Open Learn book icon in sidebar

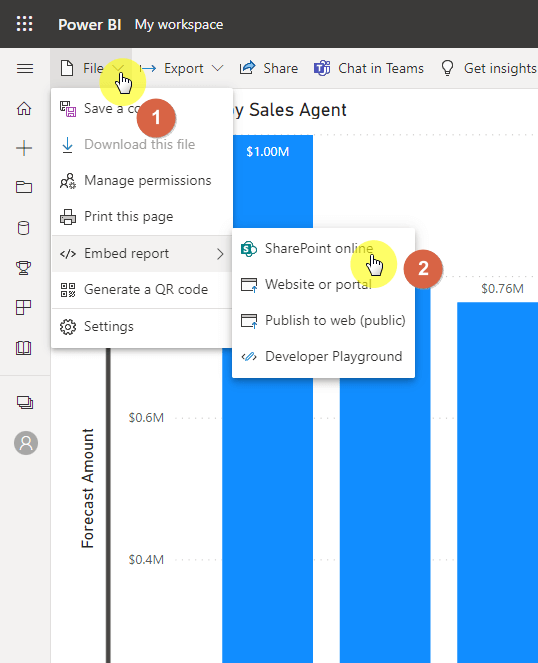(x=24, y=348)
